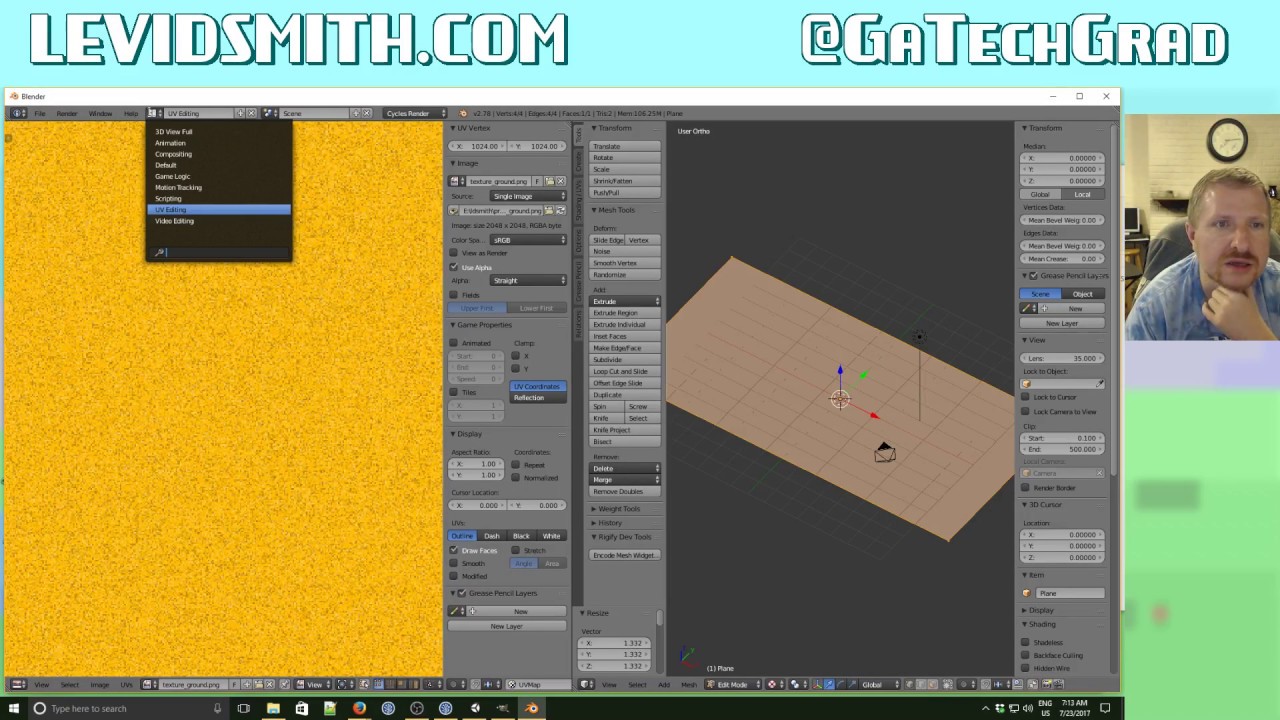The image size is (1280, 720).
Task: Adjust Lens 35.000 value field
Action: (x=1063, y=358)
